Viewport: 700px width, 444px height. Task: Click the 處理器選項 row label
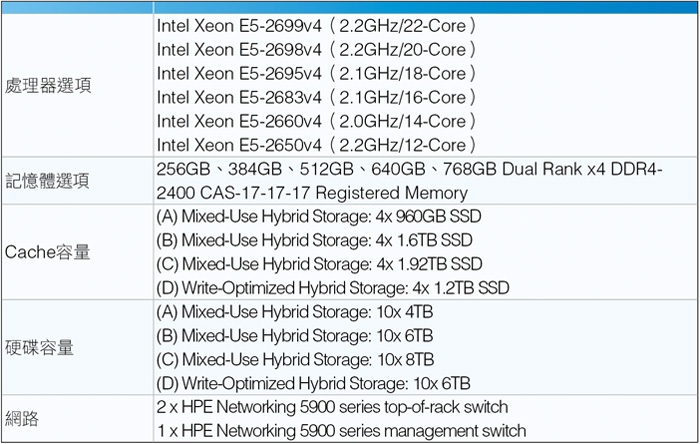click(48, 85)
